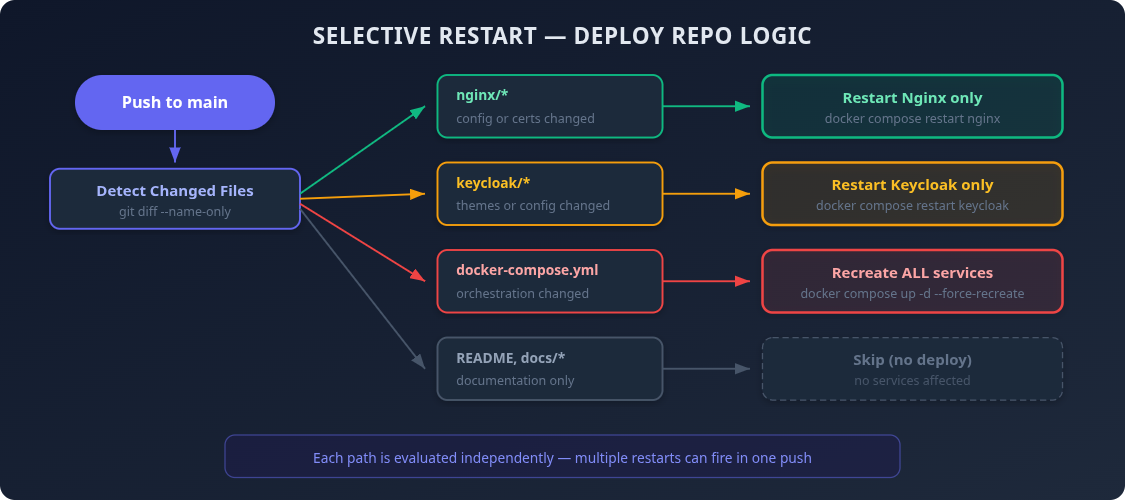Click 'docker compose restart nginx' command text
This screenshot has width=1125, height=500.
(x=912, y=118)
